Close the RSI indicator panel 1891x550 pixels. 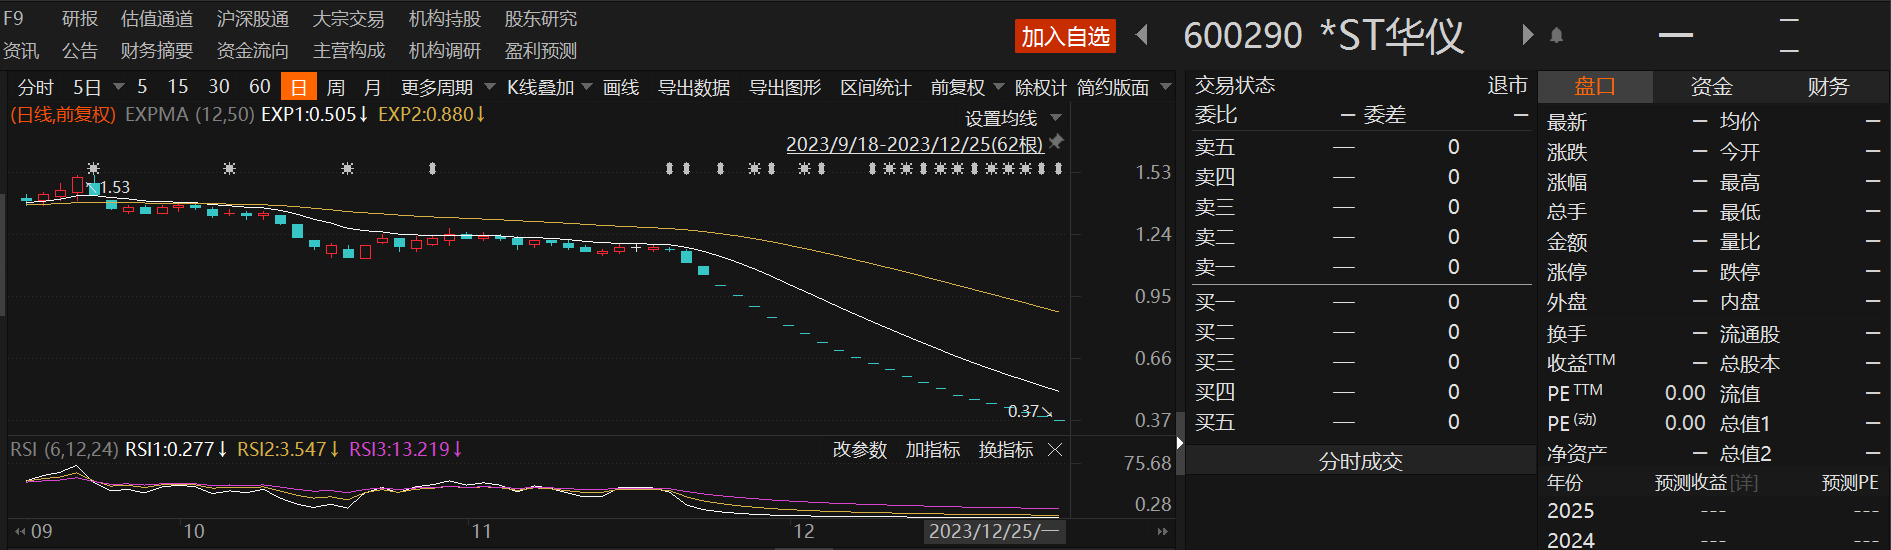tap(1055, 450)
